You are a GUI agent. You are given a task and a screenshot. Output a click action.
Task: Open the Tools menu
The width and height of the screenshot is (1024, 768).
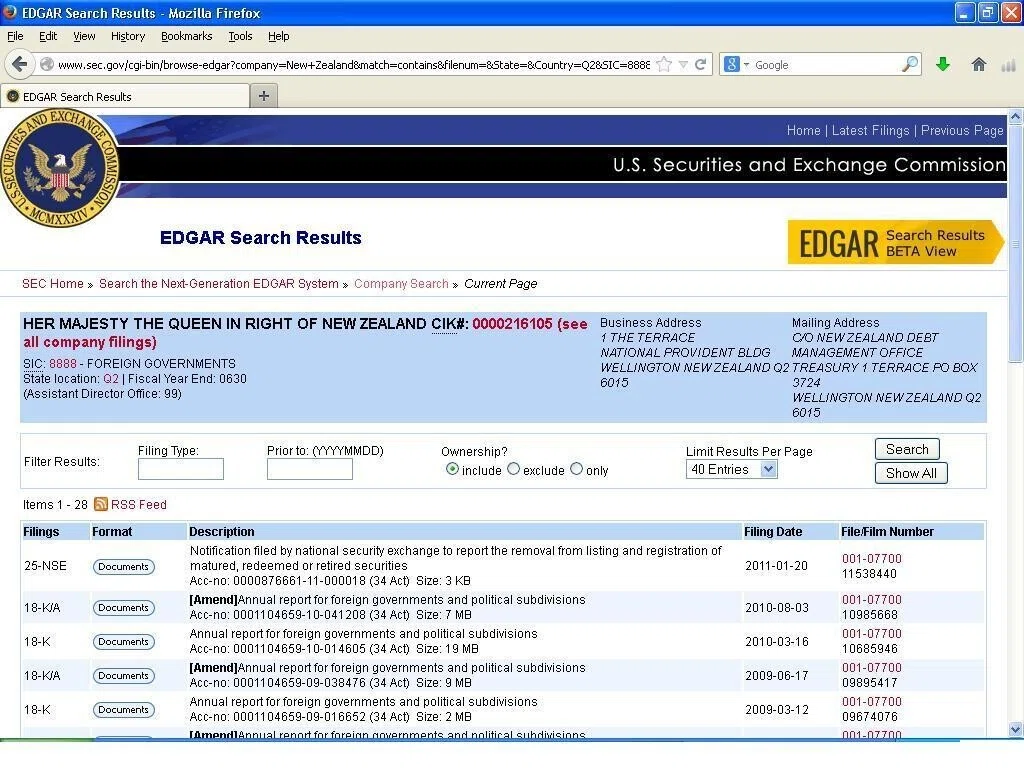240,36
